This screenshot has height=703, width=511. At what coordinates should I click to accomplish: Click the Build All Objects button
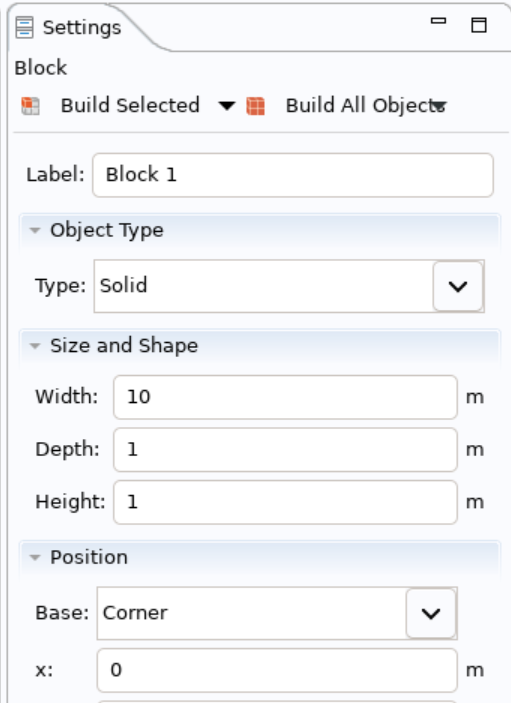coord(365,106)
